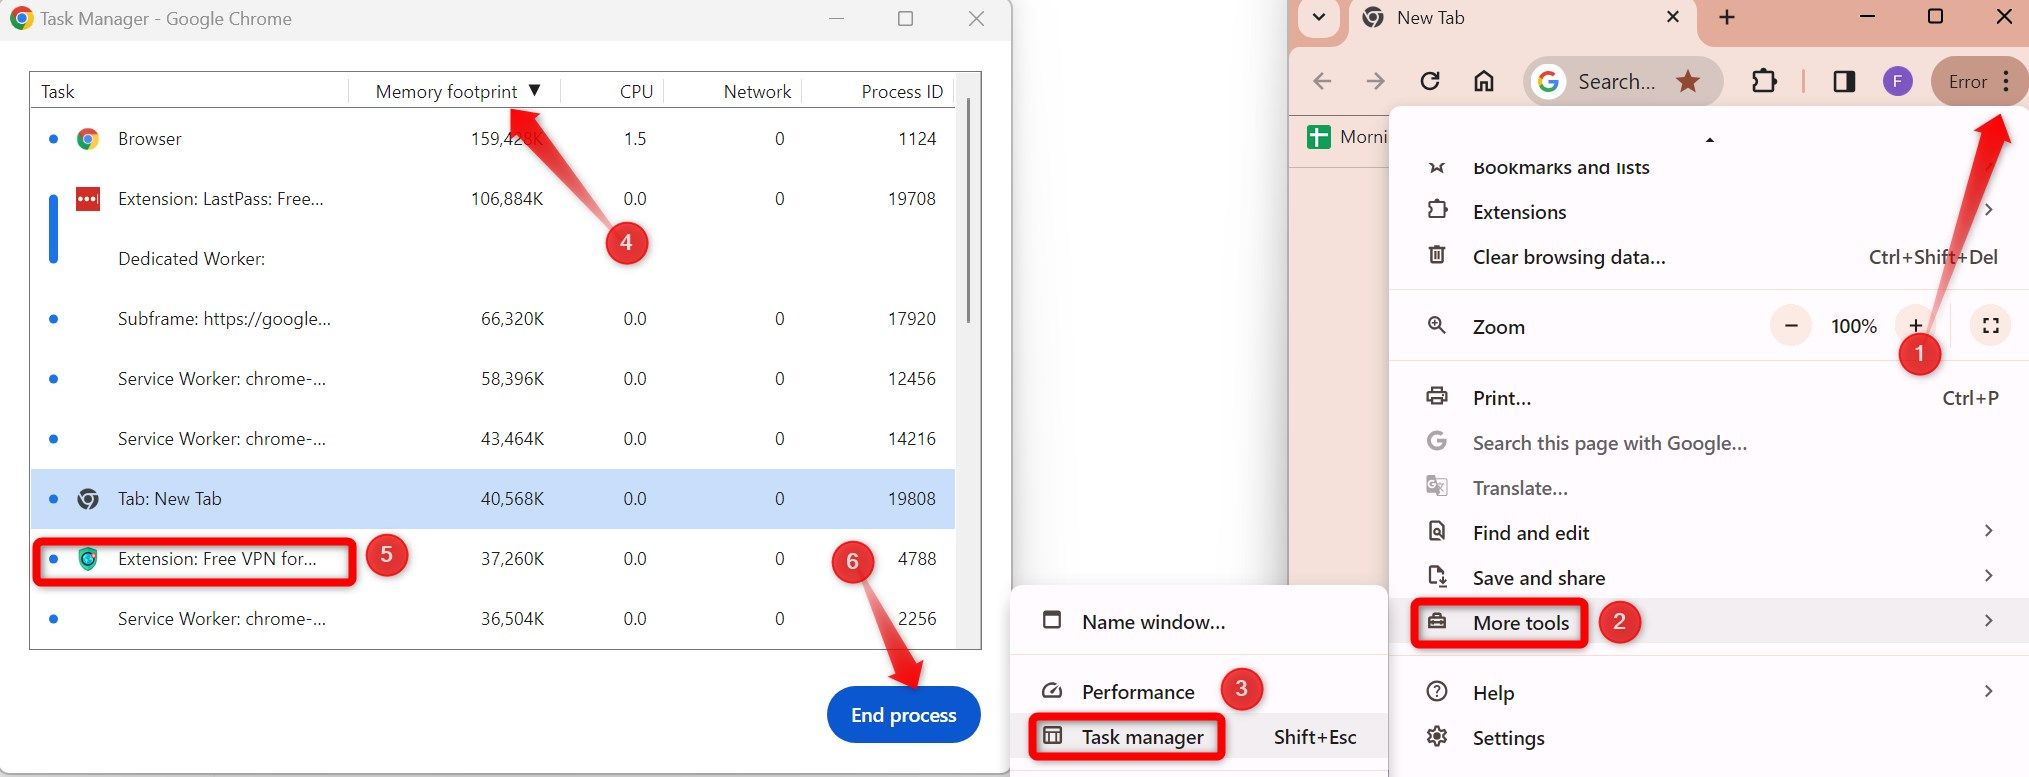Choose Search this page with Google...
This screenshot has width=2029, height=777.
pyautogui.click(x=1709, y=442)
